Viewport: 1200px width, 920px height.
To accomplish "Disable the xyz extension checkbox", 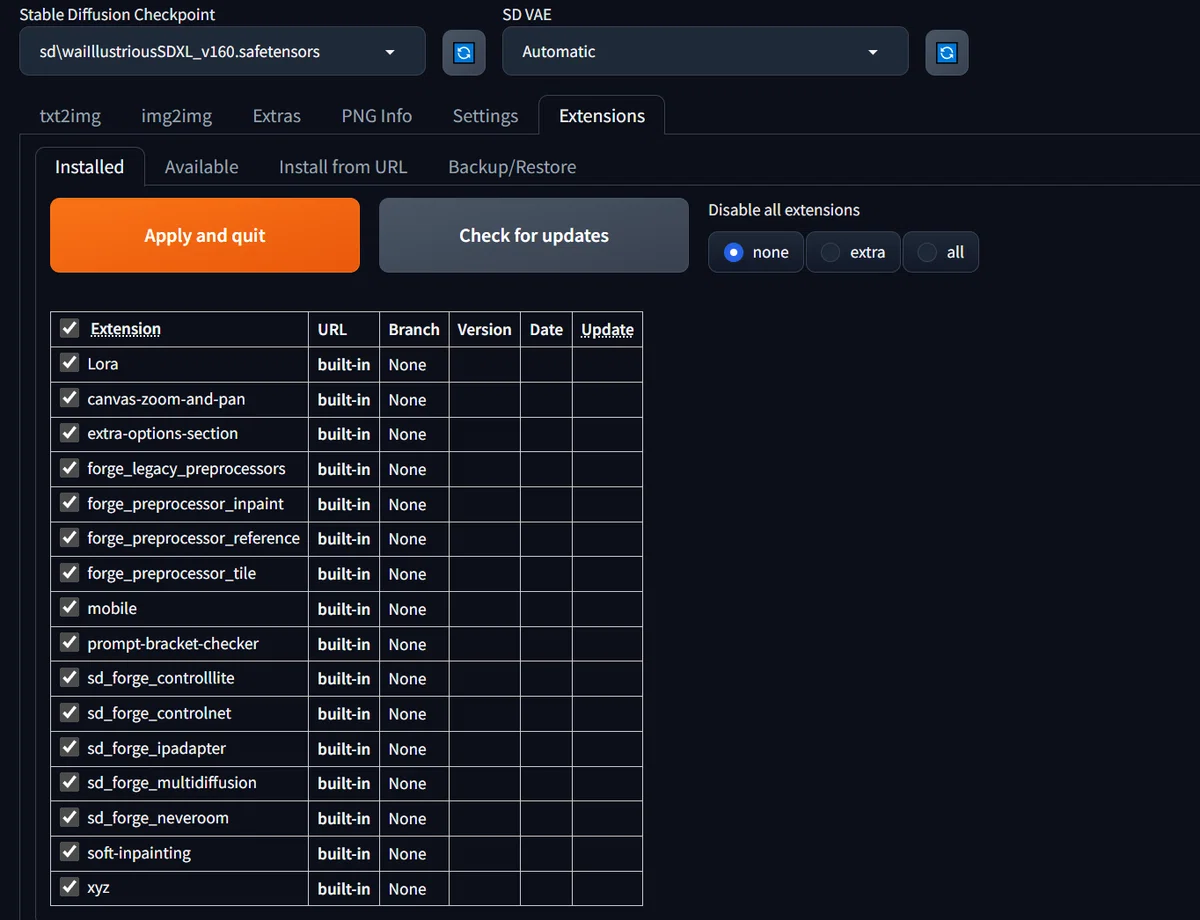I will (69, 887).
